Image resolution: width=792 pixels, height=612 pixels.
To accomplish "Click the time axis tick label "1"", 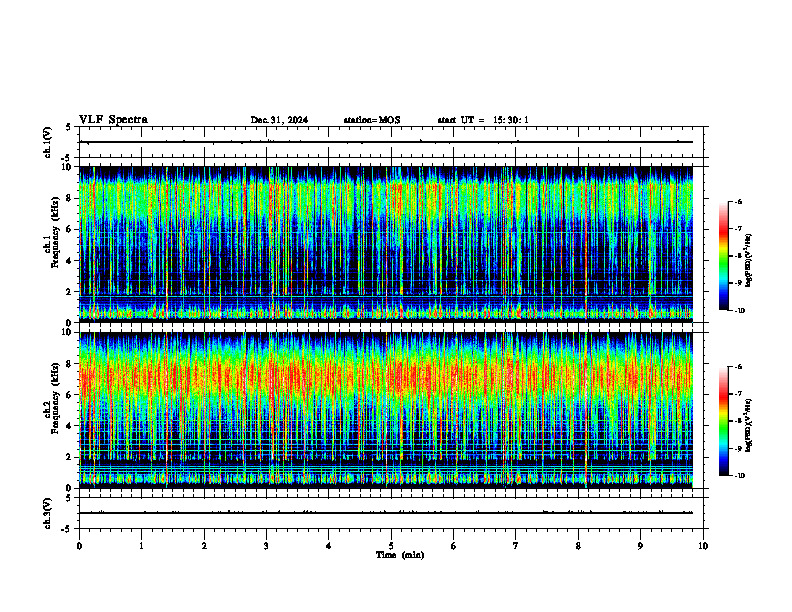I will coord(141,546).
